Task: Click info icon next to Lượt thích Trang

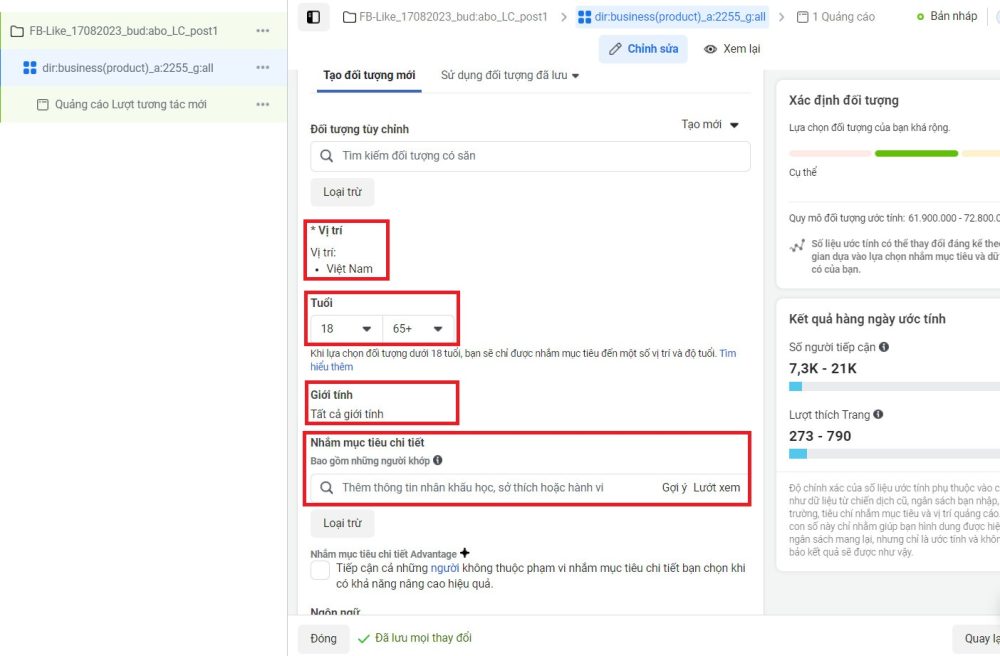Action: 878,414
